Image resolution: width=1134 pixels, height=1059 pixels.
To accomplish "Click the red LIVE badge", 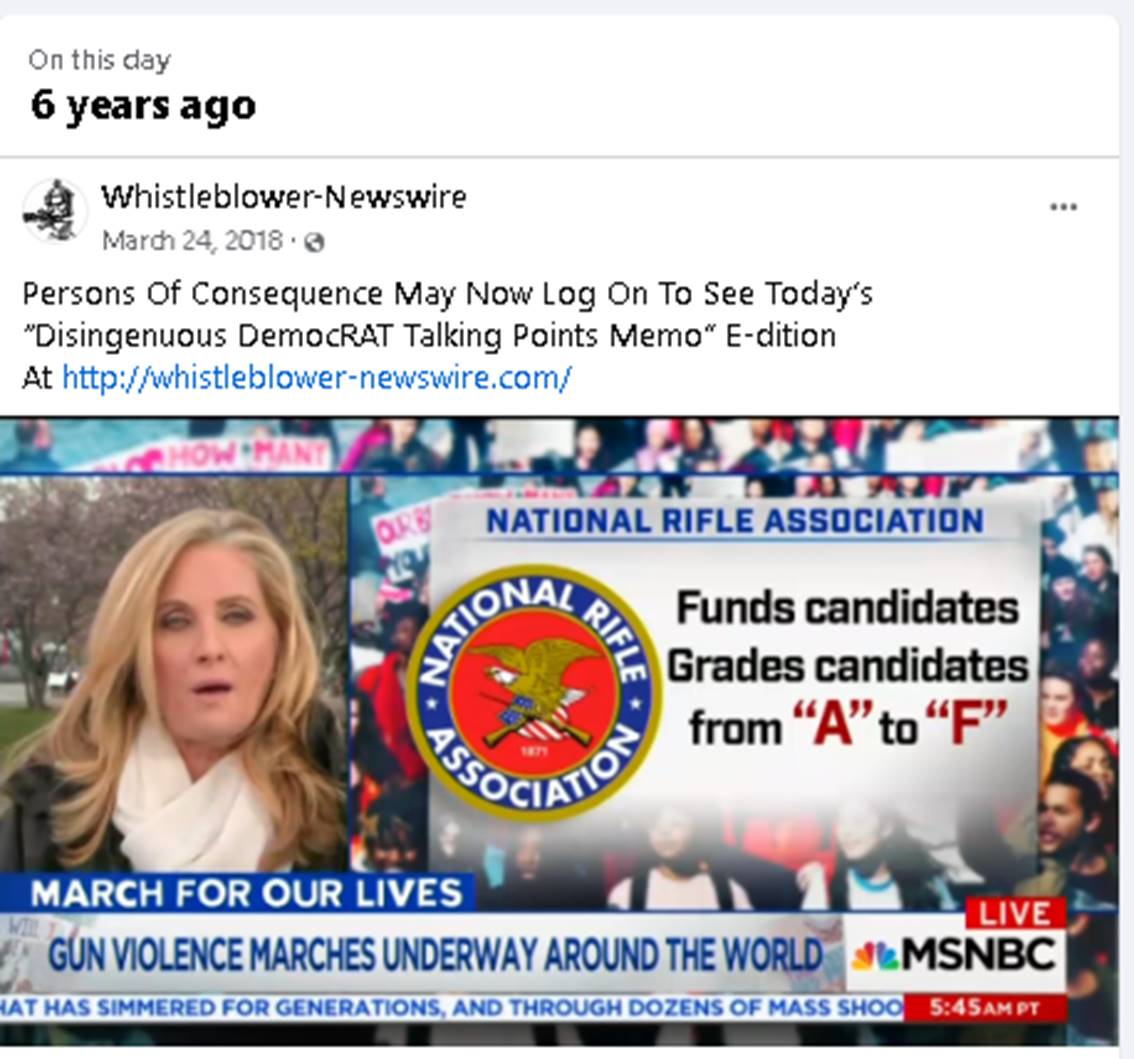I will 1015,914.
